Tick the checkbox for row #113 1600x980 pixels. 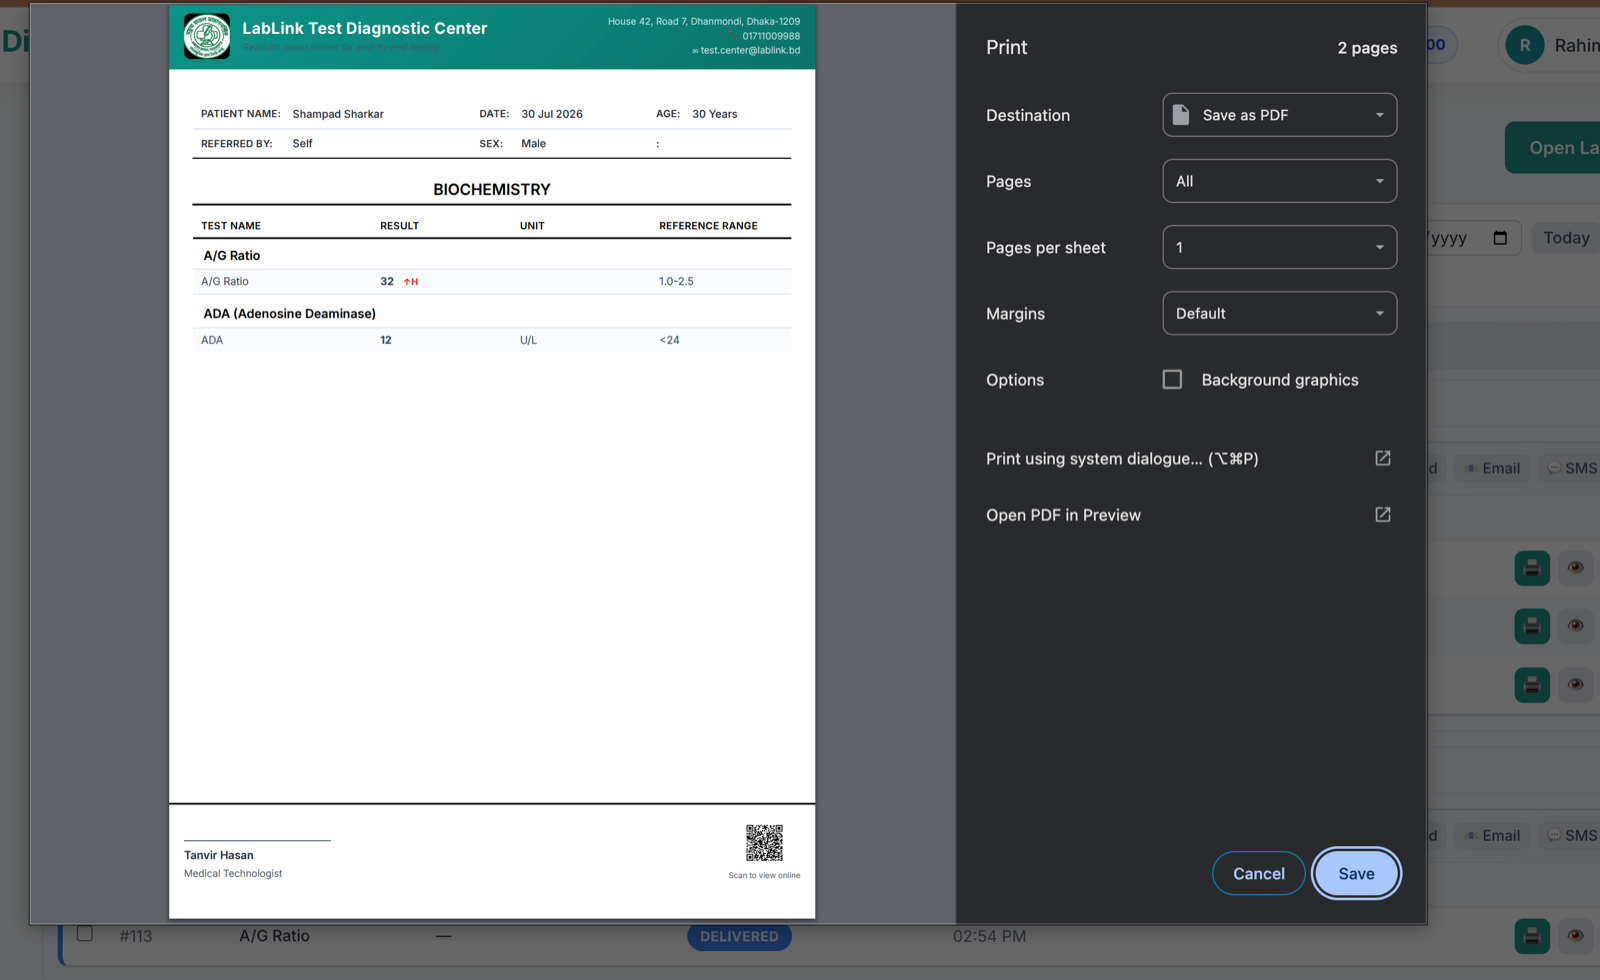tap(85, 933)
